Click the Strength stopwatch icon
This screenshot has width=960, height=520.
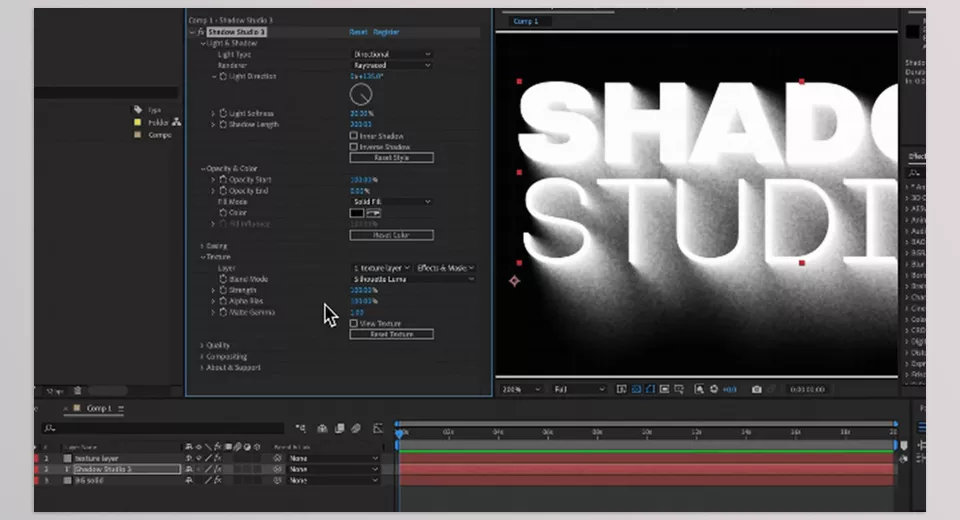223,290
